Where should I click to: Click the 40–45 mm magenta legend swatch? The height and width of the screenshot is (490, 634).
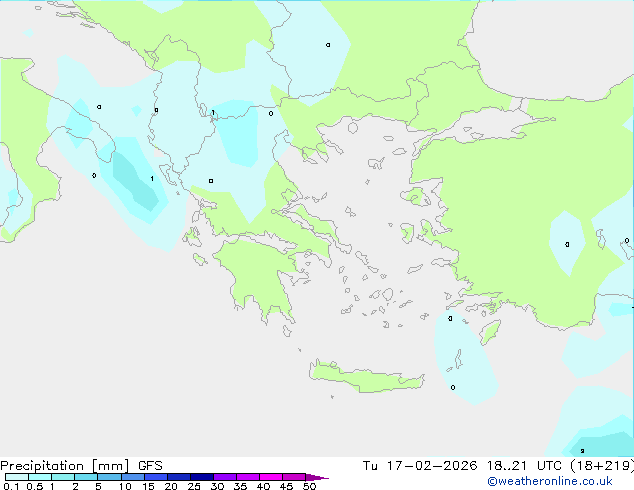point(271,477)
